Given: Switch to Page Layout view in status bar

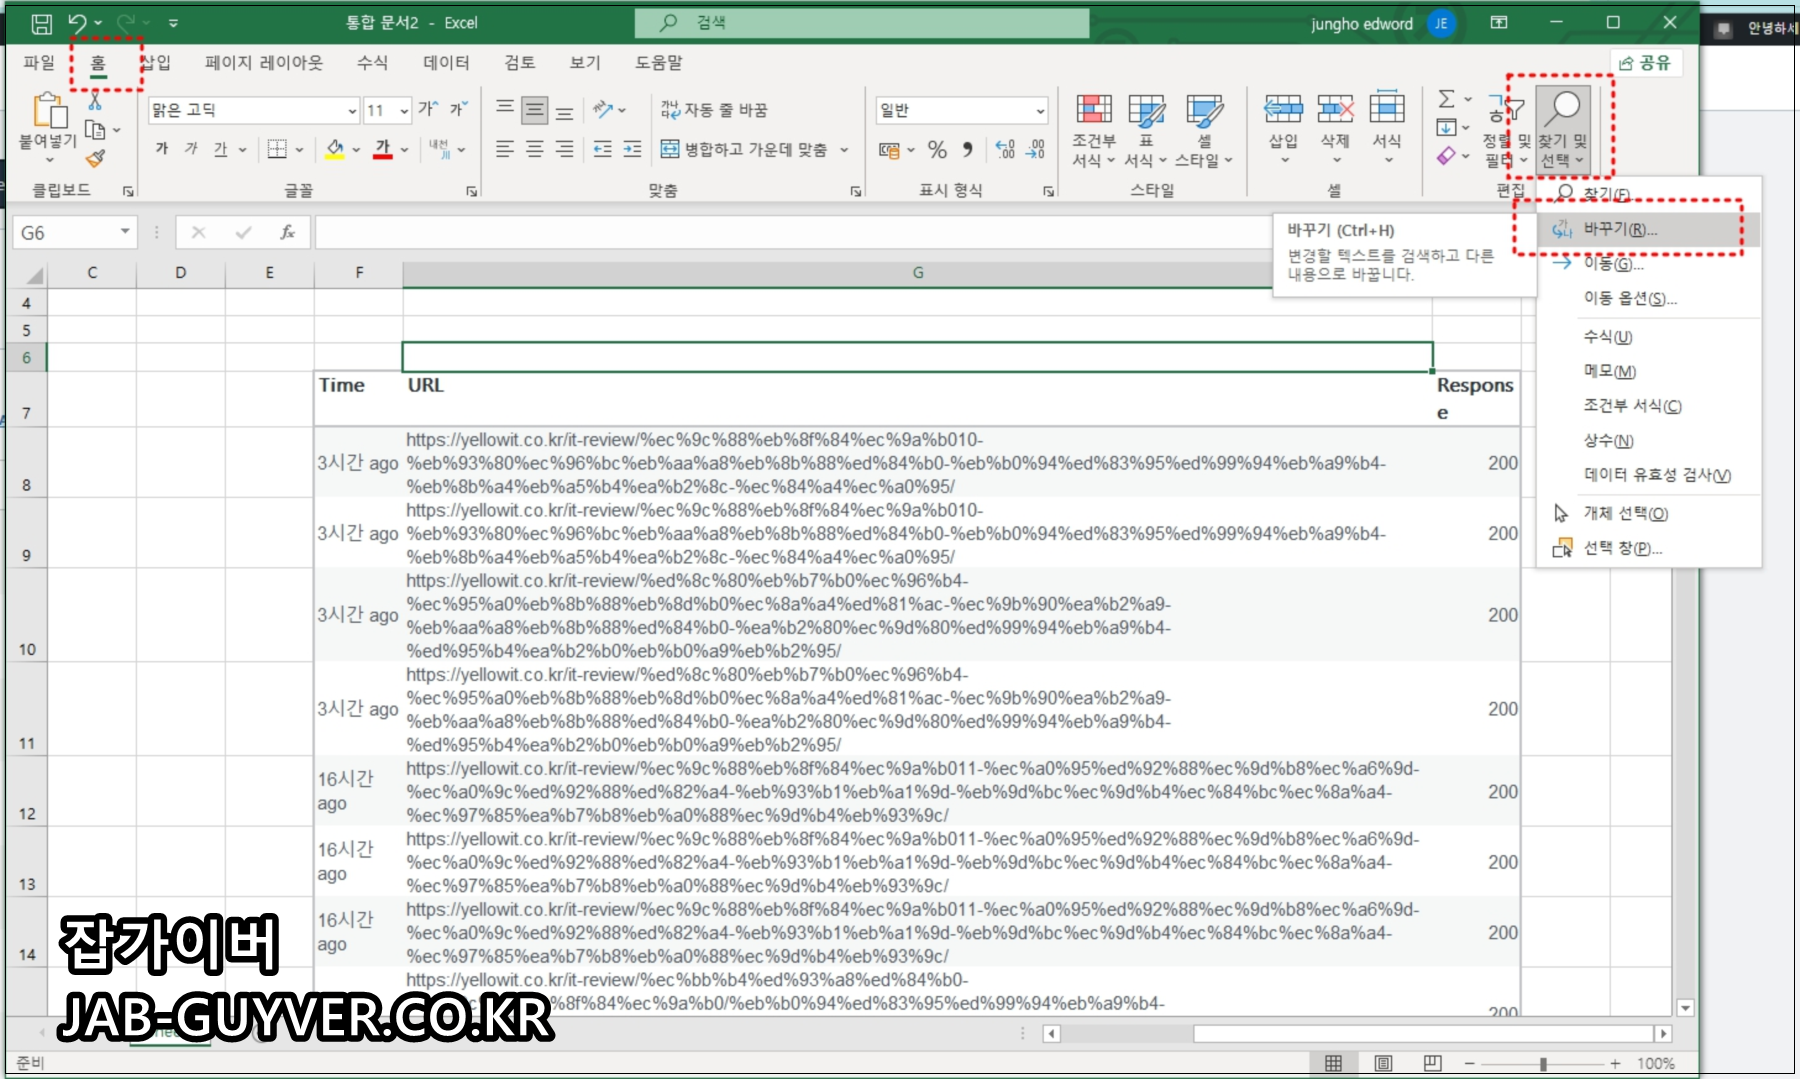Looking at the screenshot, I should [1383, 1063].
